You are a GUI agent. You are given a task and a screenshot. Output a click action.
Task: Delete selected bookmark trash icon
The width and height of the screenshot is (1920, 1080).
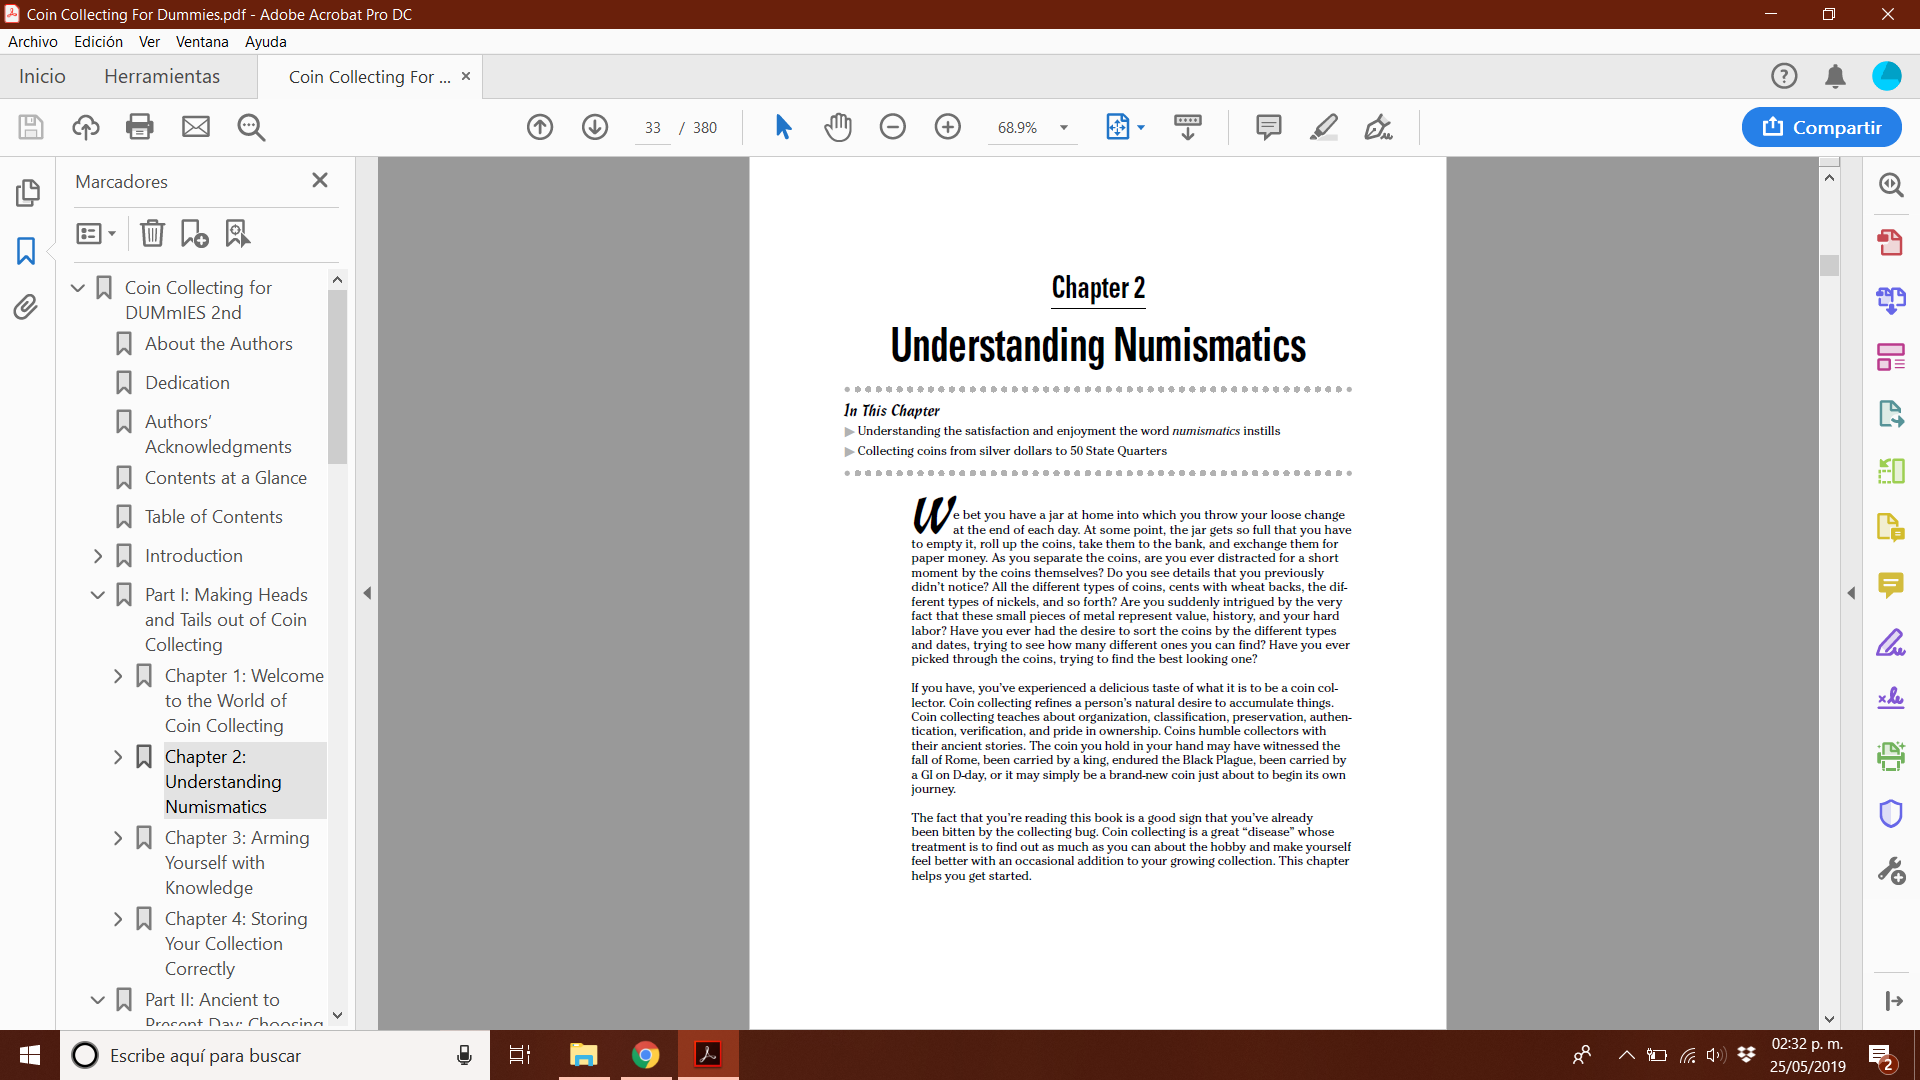point(152,233)
